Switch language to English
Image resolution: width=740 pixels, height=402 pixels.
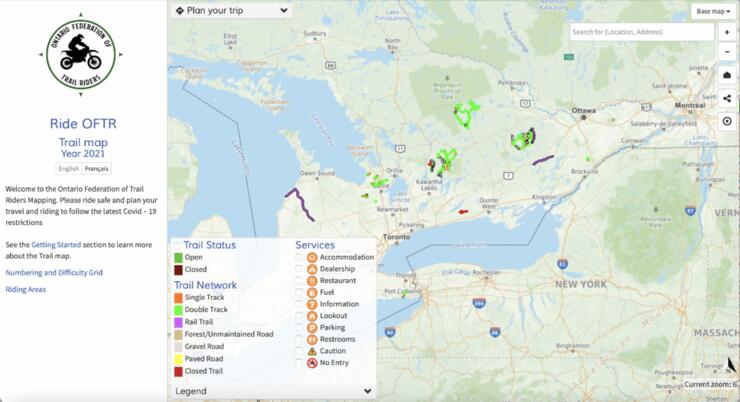(67, 170)
